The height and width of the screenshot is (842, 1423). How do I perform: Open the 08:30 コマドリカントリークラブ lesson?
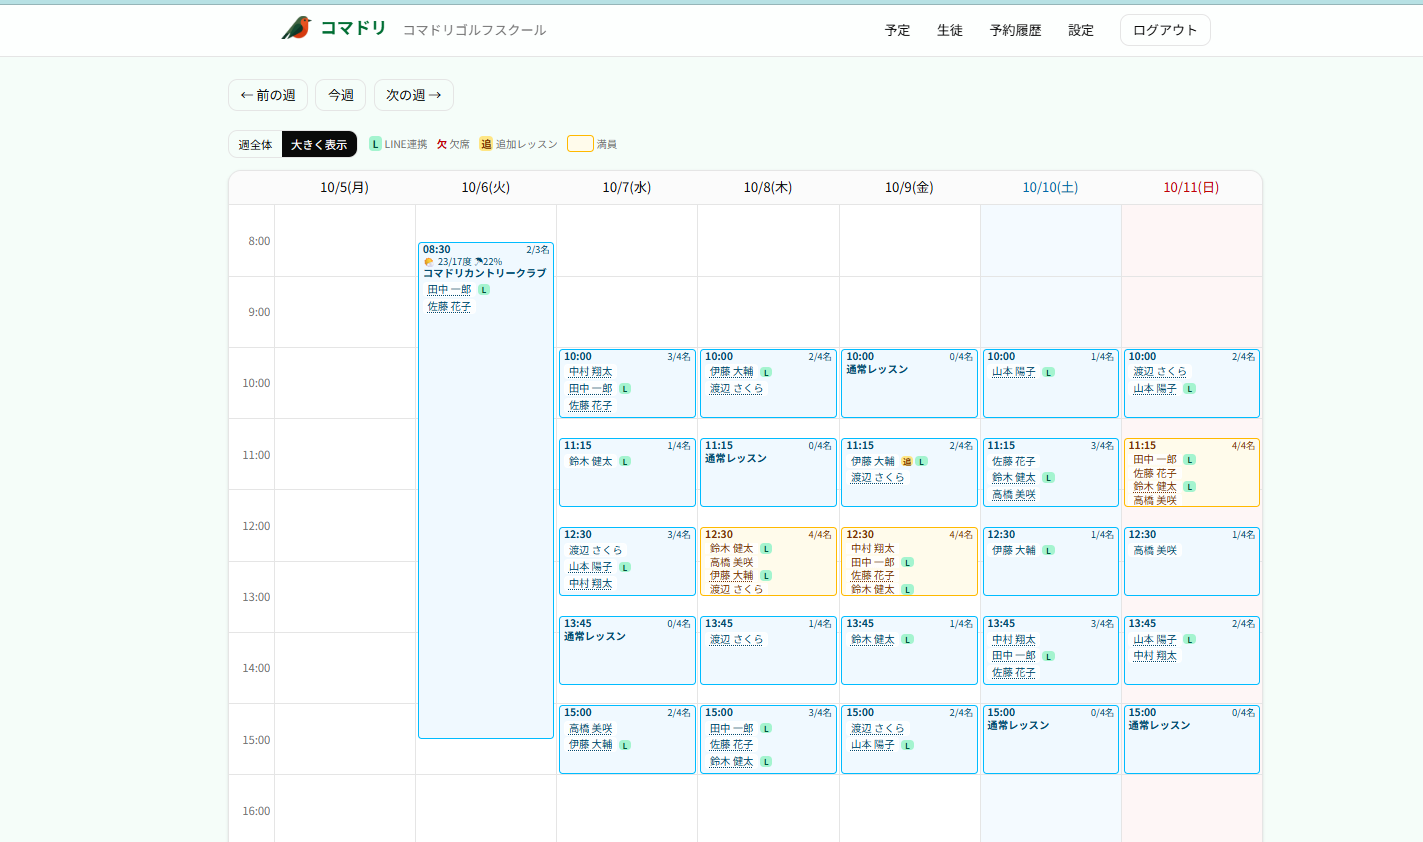coord(486,490)
